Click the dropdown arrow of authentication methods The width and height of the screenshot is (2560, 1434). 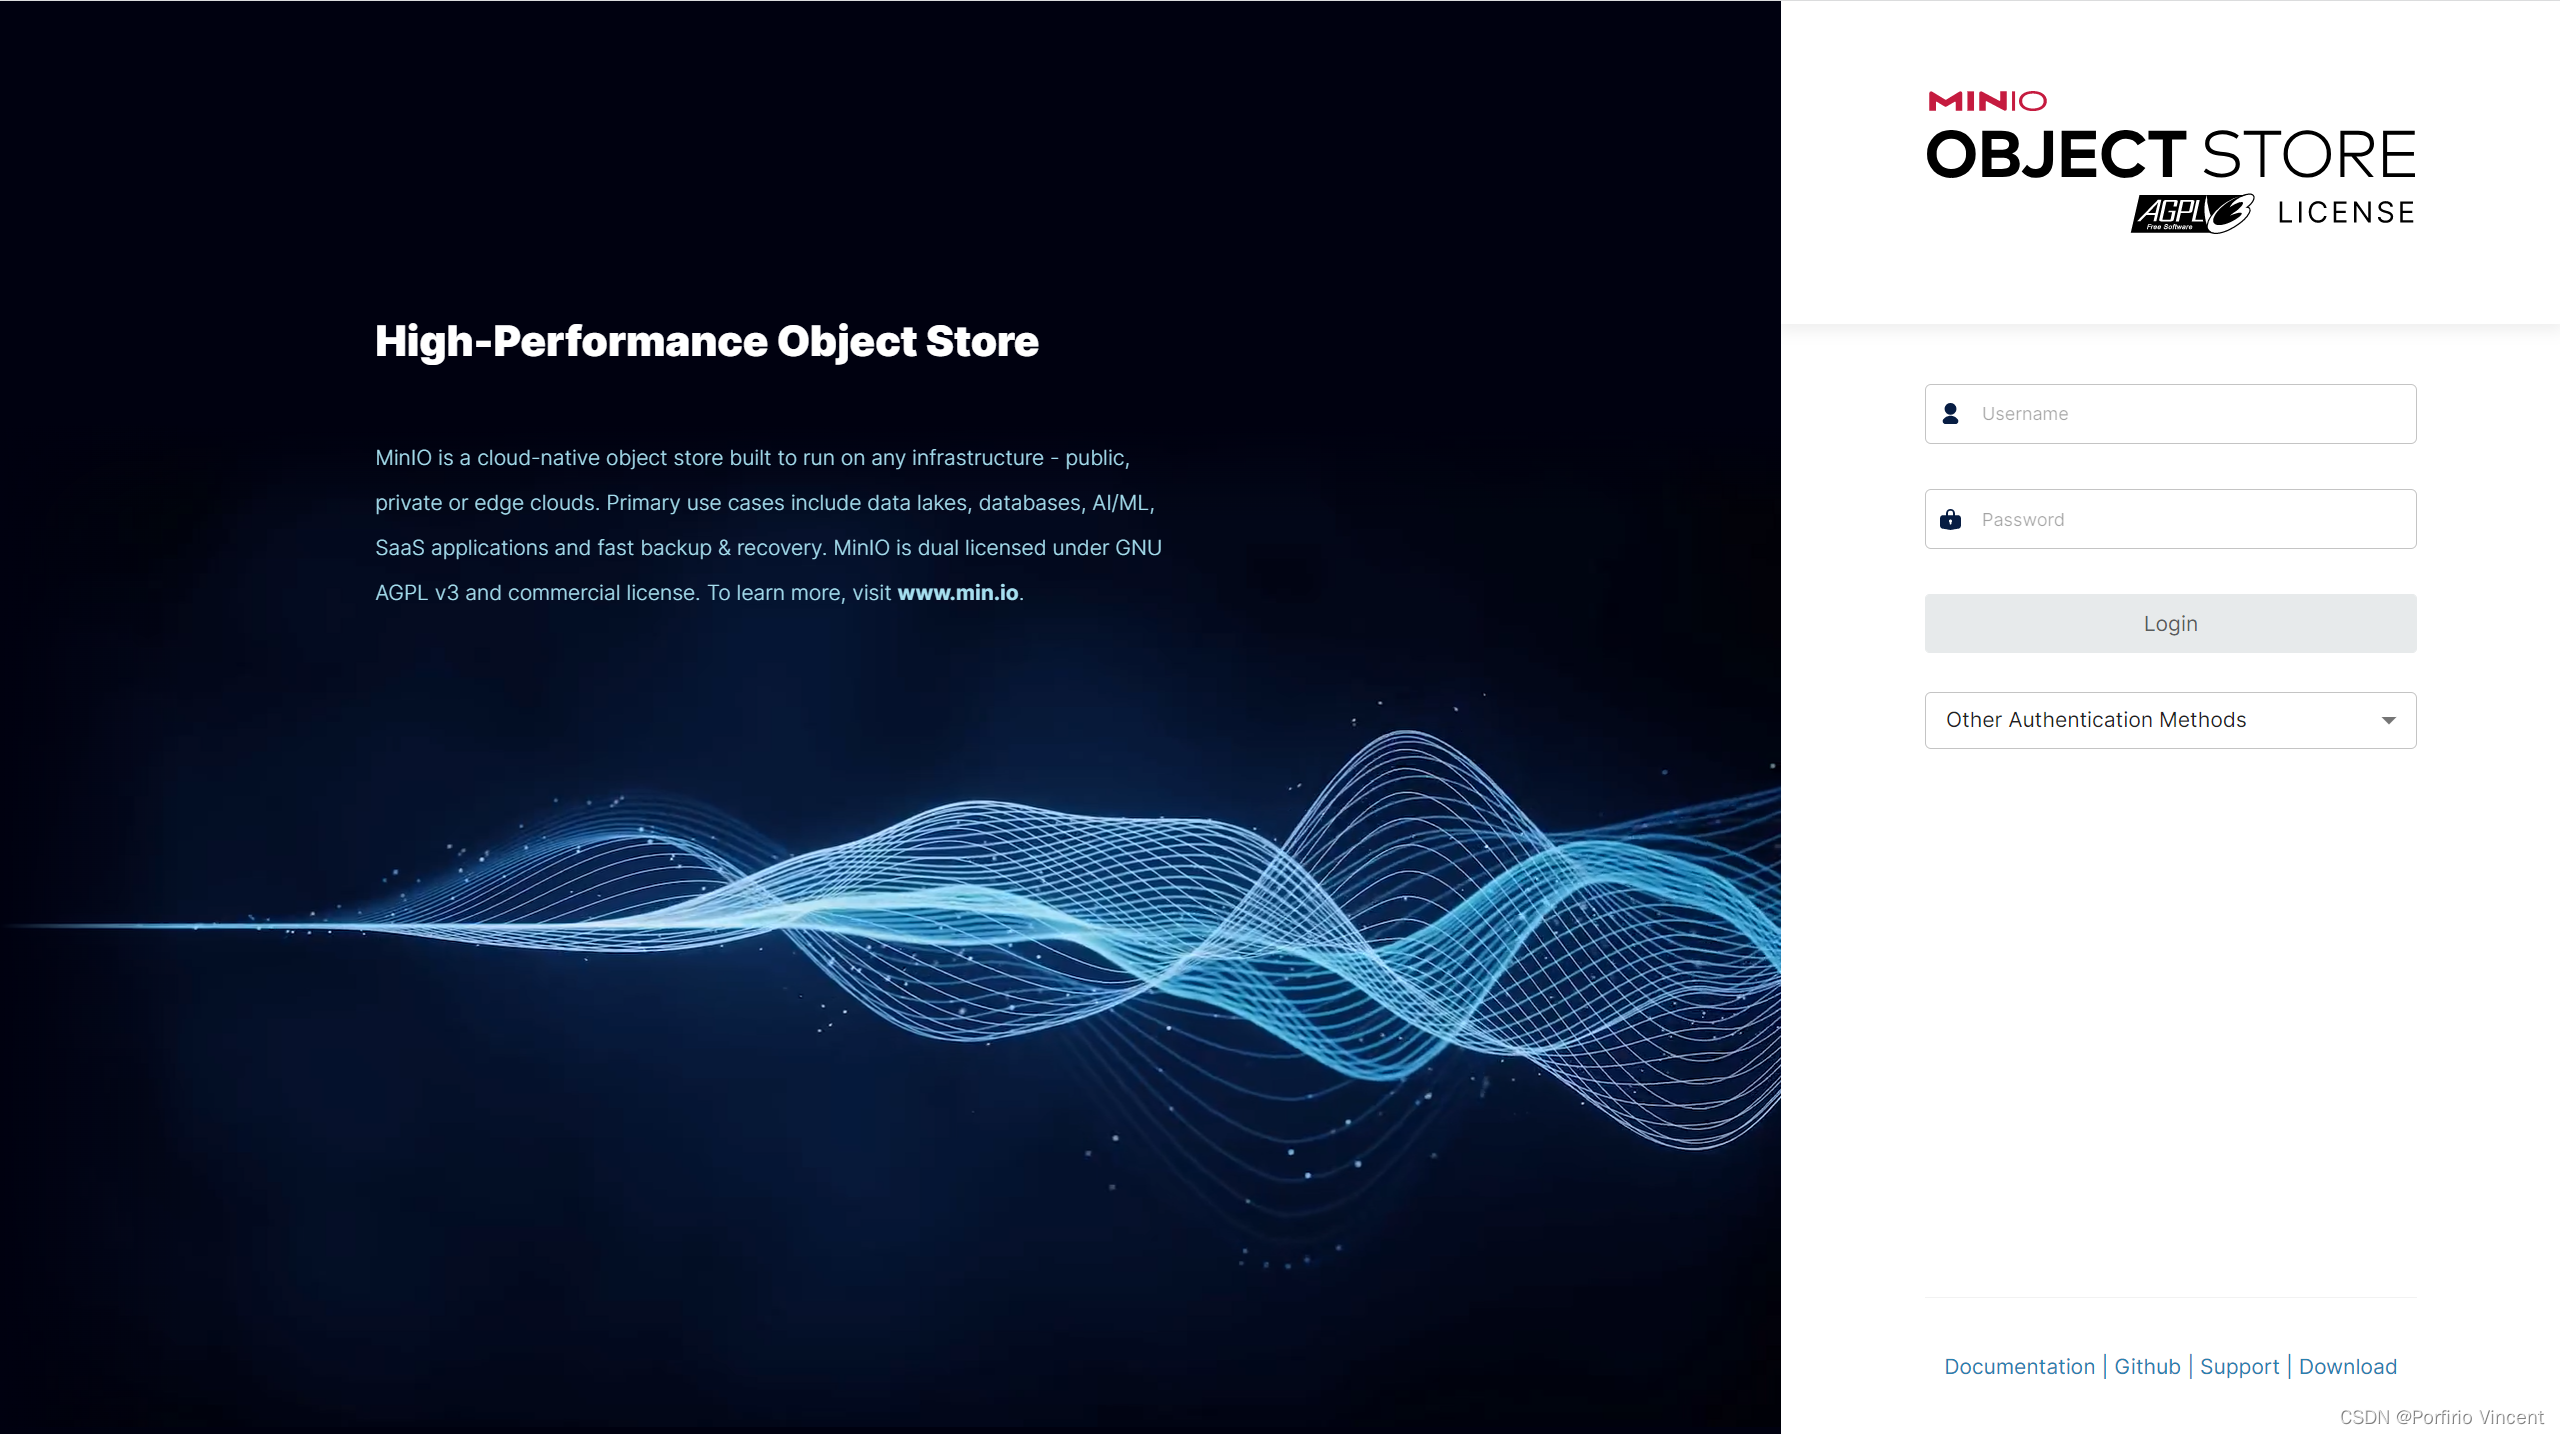tap(2389, 720)
